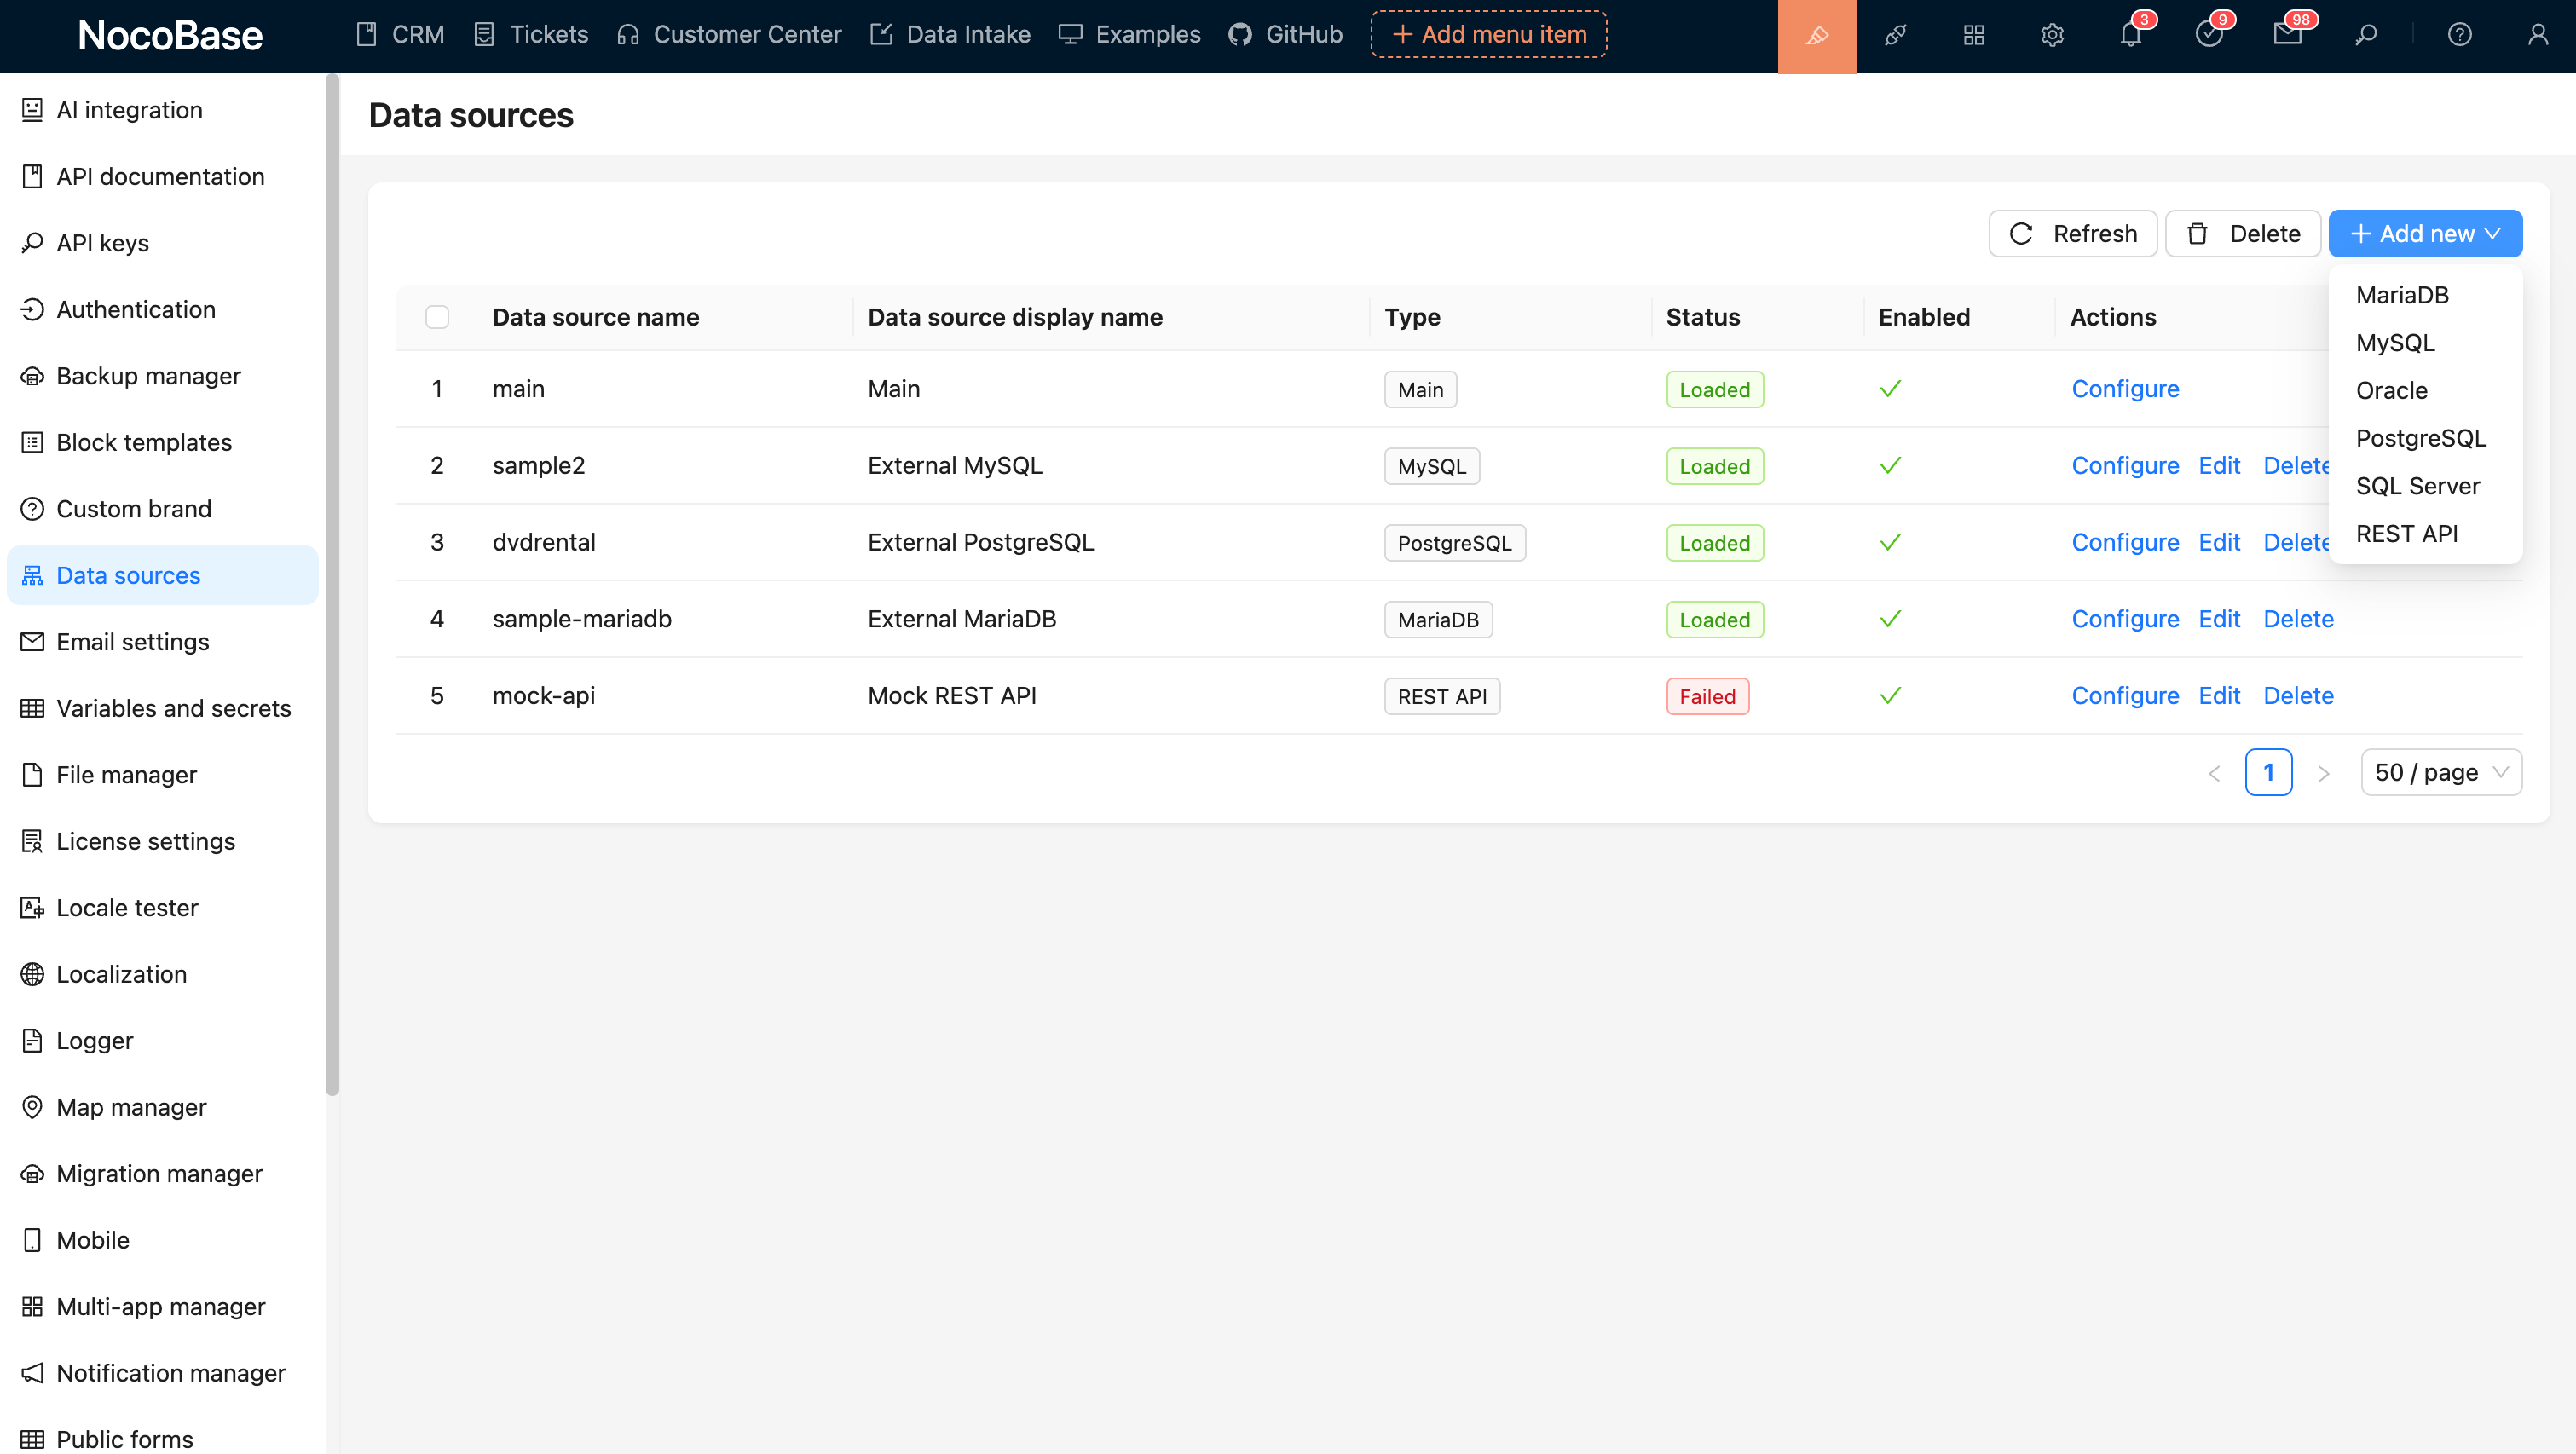The width and height of the screenshot is (2576, 1454).
Task: Open Localization settings
Action: 163,974
